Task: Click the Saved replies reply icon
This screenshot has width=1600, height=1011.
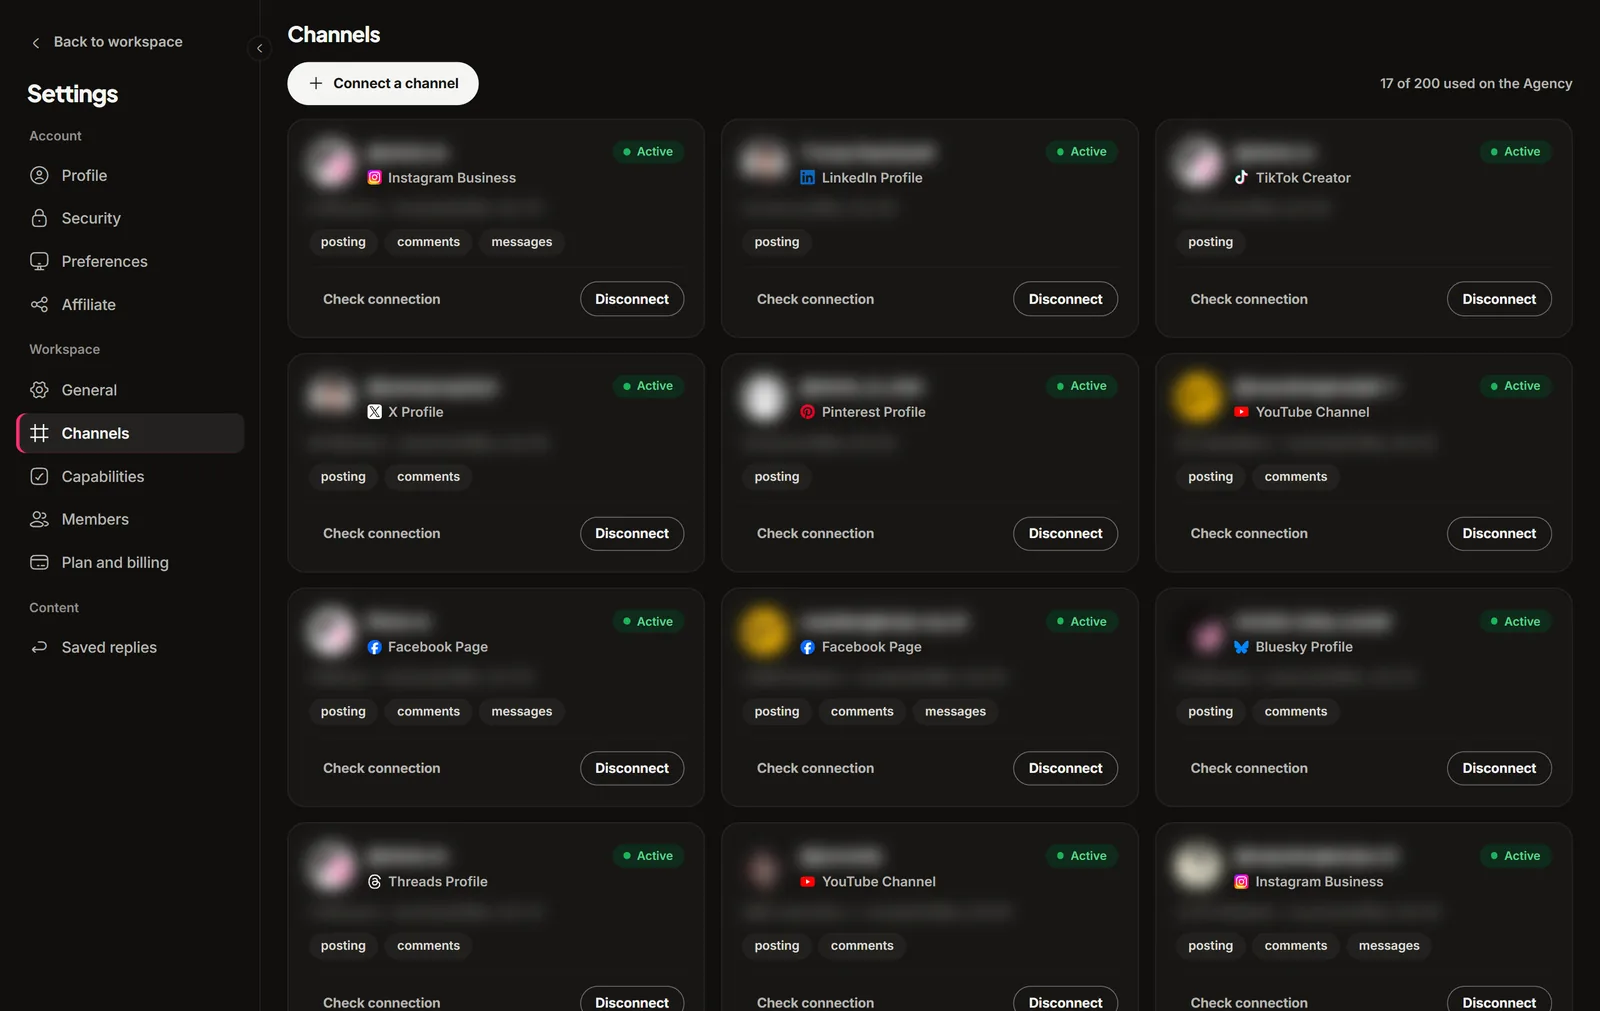Action: (x=39, y=647)
